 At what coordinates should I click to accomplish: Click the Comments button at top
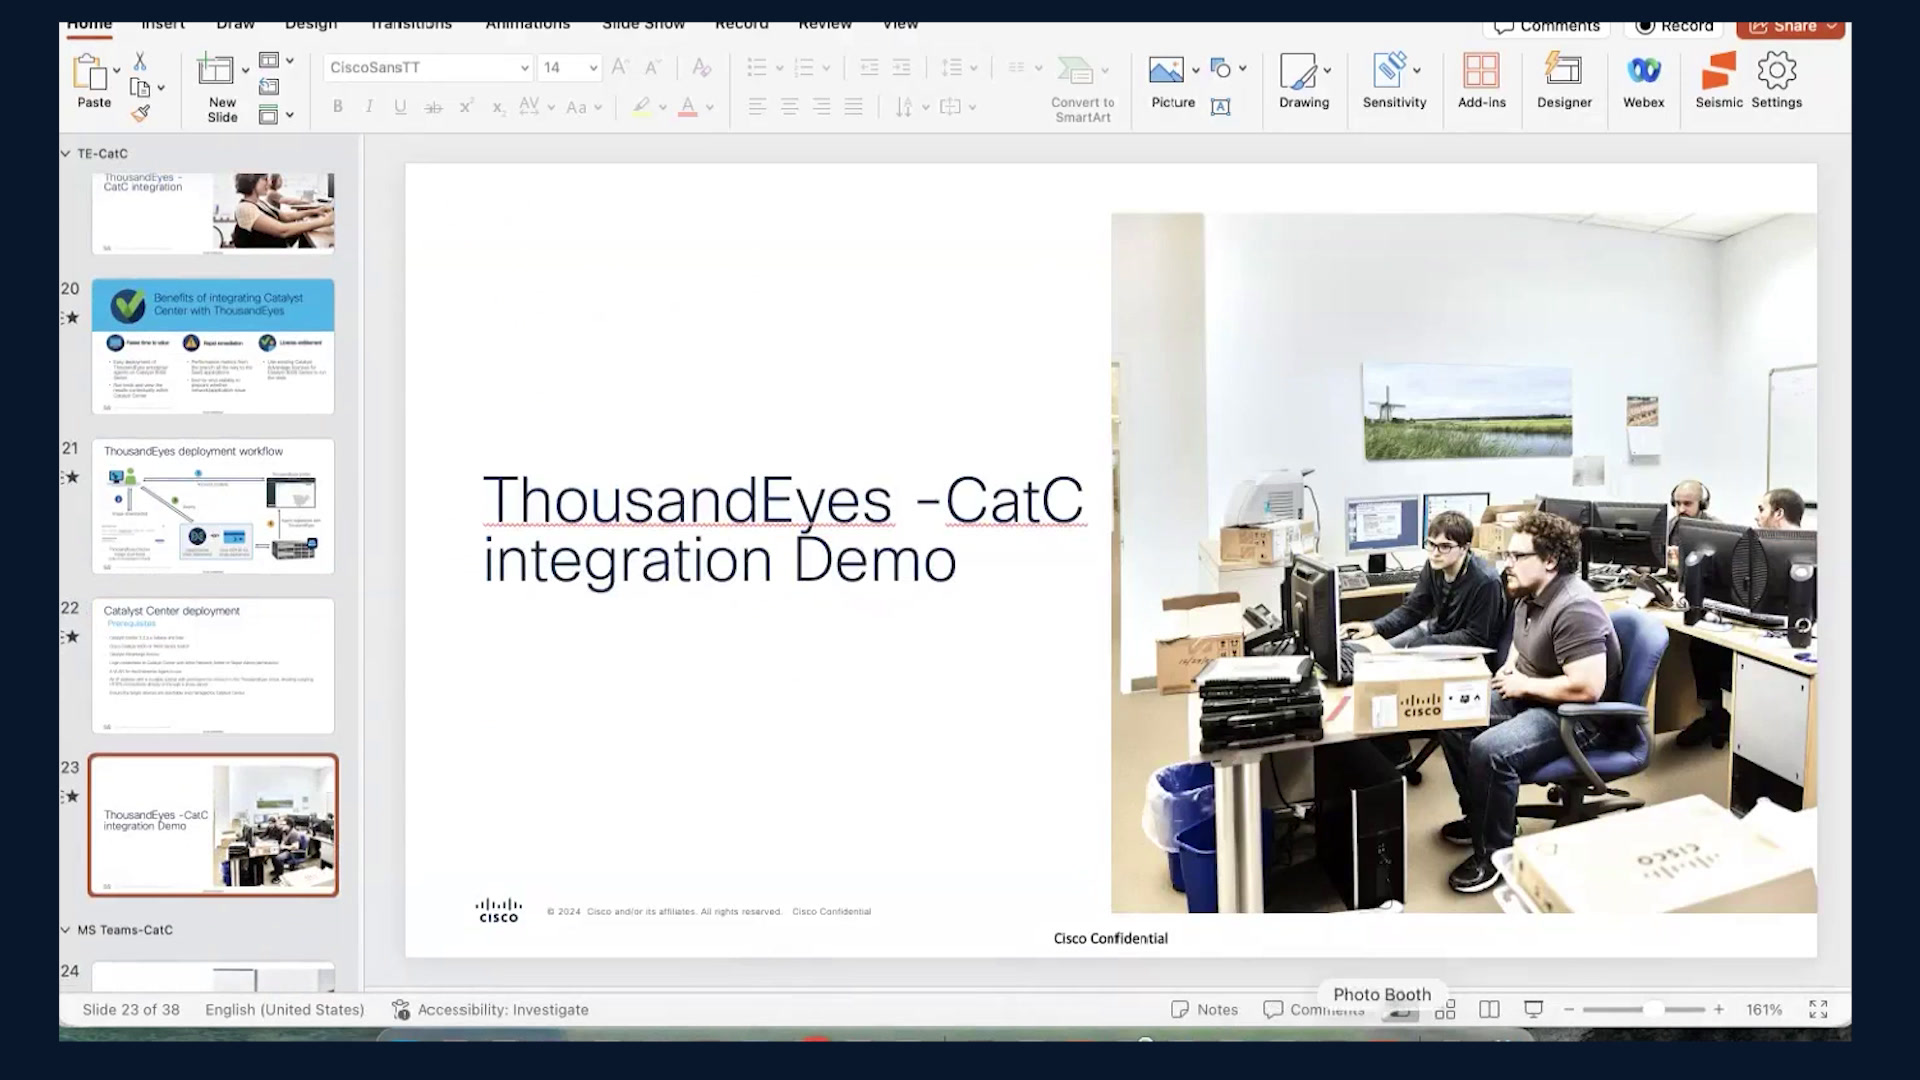tap(1546, 26)
